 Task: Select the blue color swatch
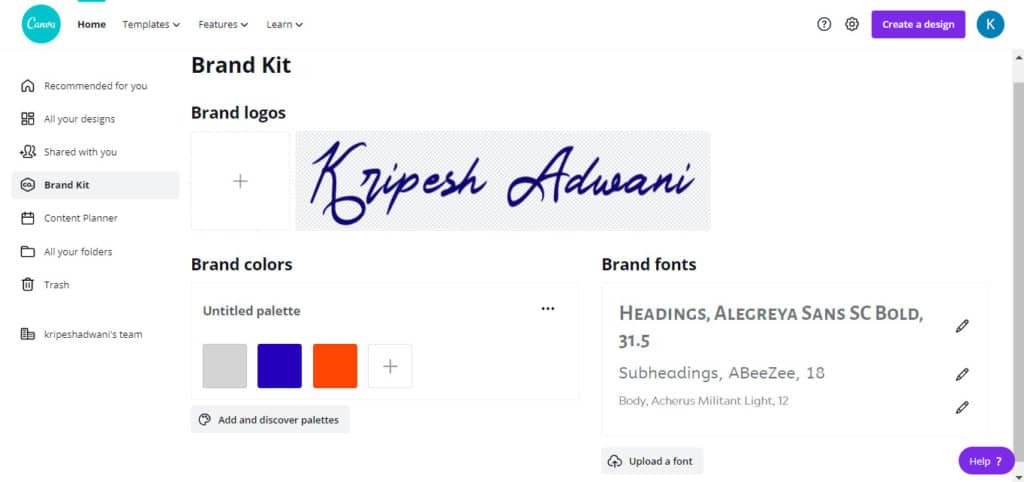pyautogui.click(x=279, y=366)
